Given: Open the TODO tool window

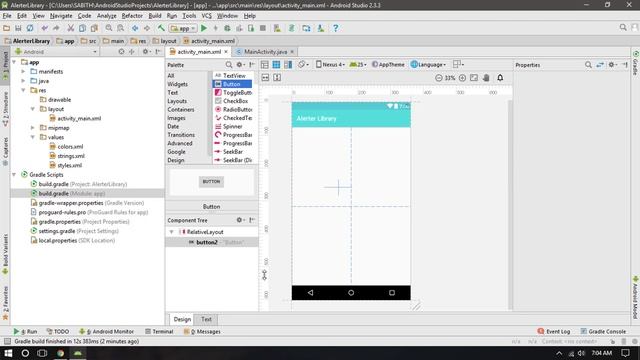Looking at the screenshot, I should [x=58, y=331].
